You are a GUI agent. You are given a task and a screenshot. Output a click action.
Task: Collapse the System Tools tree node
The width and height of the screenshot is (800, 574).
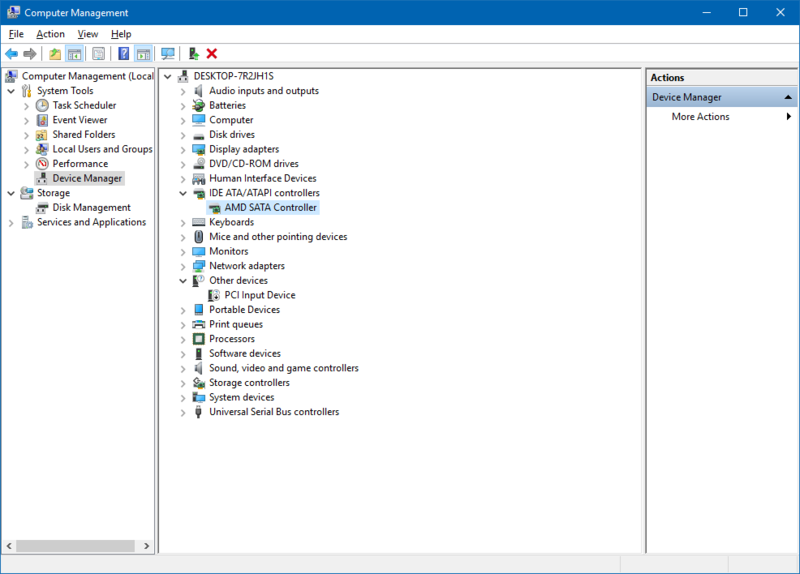(11, 91)
